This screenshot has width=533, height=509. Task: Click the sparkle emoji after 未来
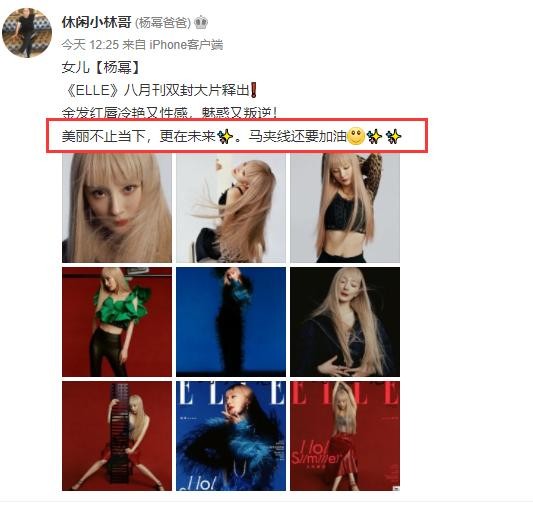tap(225, 137)
